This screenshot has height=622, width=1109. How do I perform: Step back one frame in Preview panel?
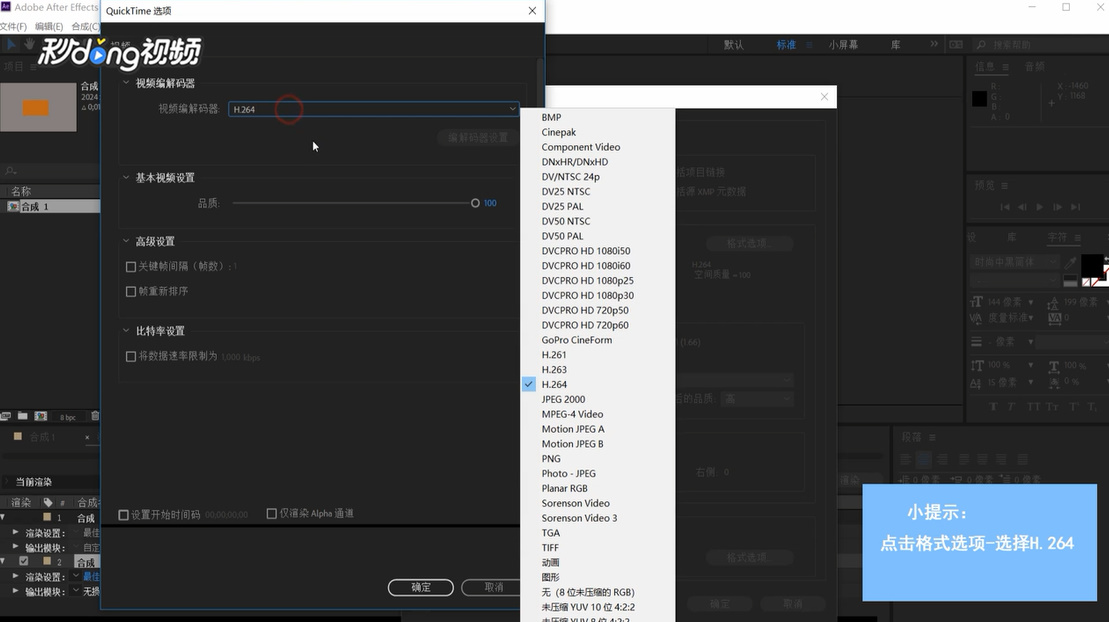point(1022,207)
